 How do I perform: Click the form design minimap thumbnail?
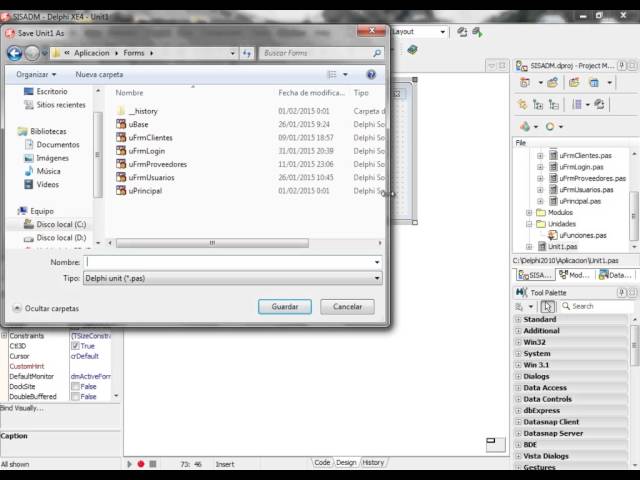[496, 444]
